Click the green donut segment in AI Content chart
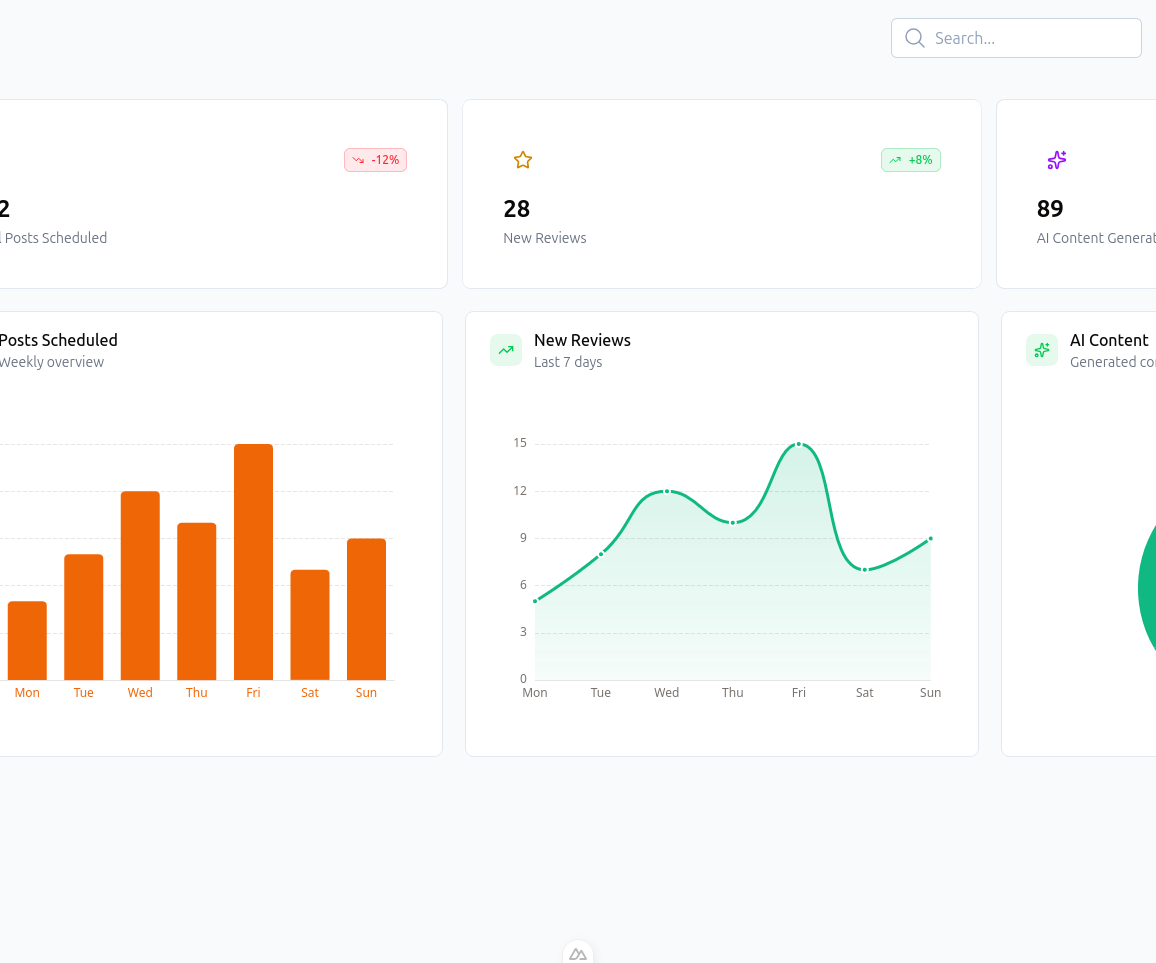 point(1147,590)
